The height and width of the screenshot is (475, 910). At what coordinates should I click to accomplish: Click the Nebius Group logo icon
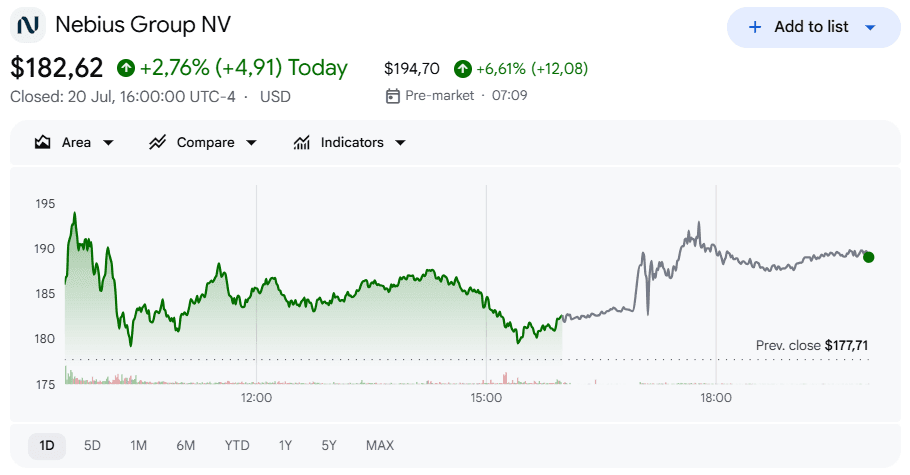(x=28, y=25)
